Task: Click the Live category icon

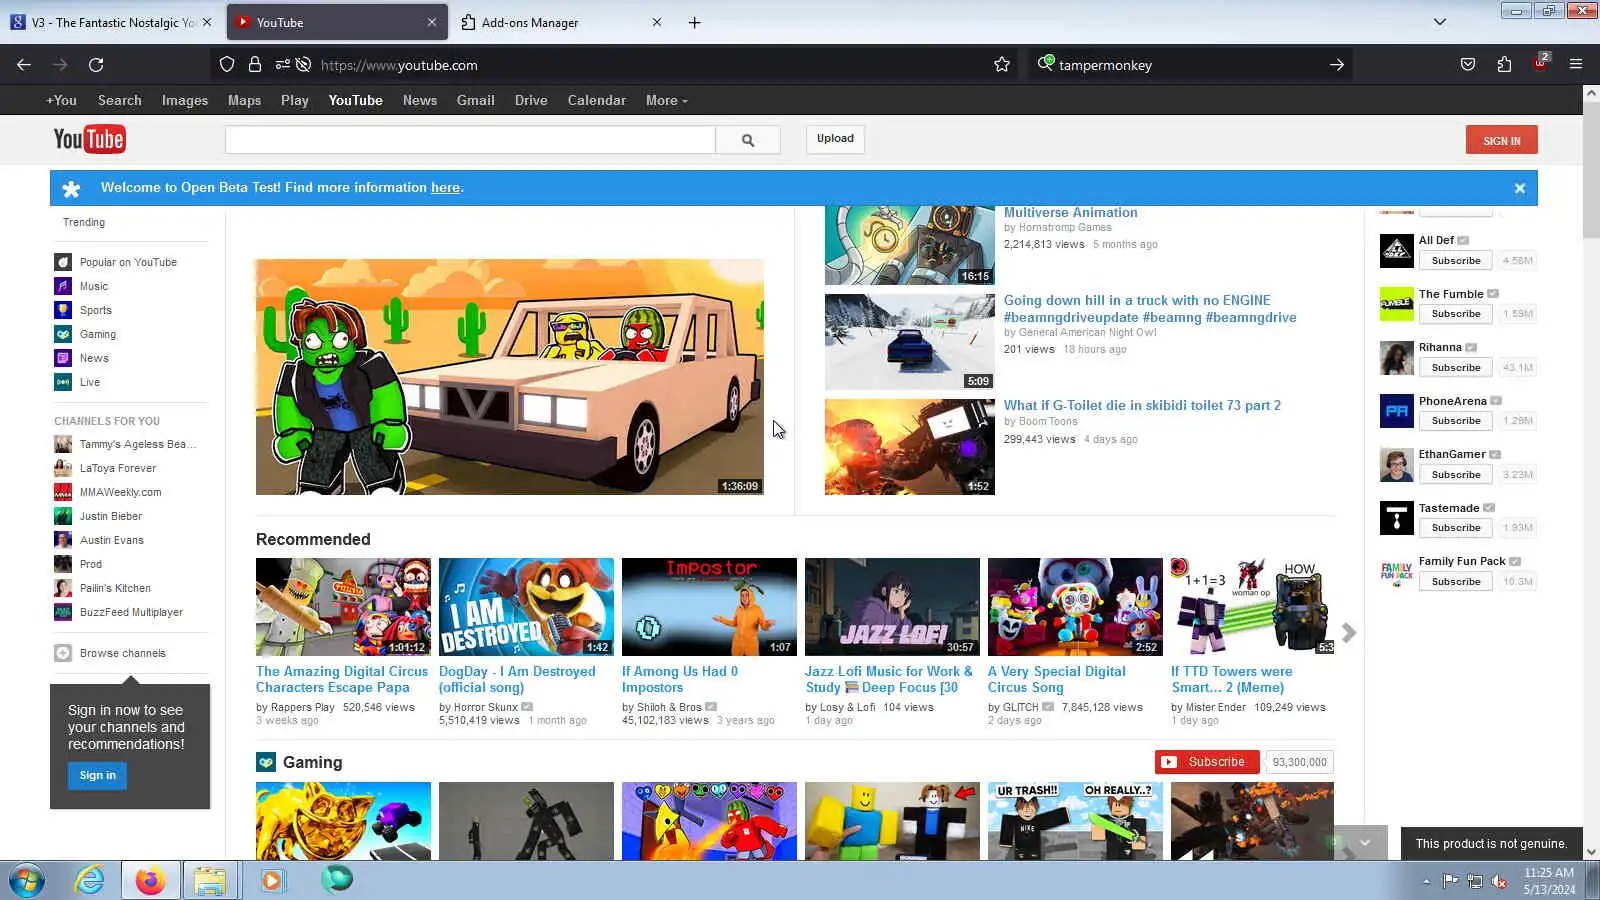Action: click(x=63, y=382)
